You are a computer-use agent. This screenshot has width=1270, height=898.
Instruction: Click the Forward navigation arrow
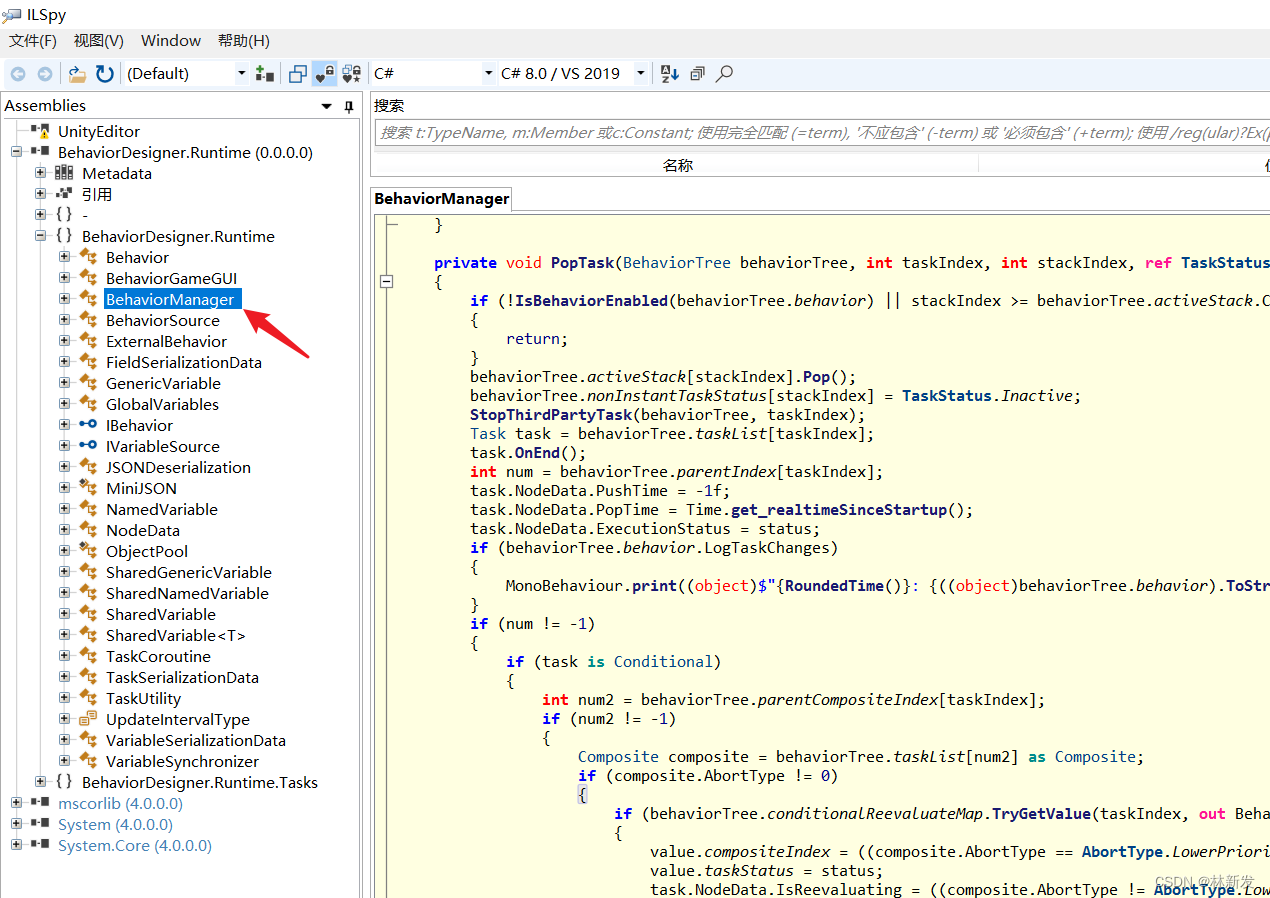[45, 74]
